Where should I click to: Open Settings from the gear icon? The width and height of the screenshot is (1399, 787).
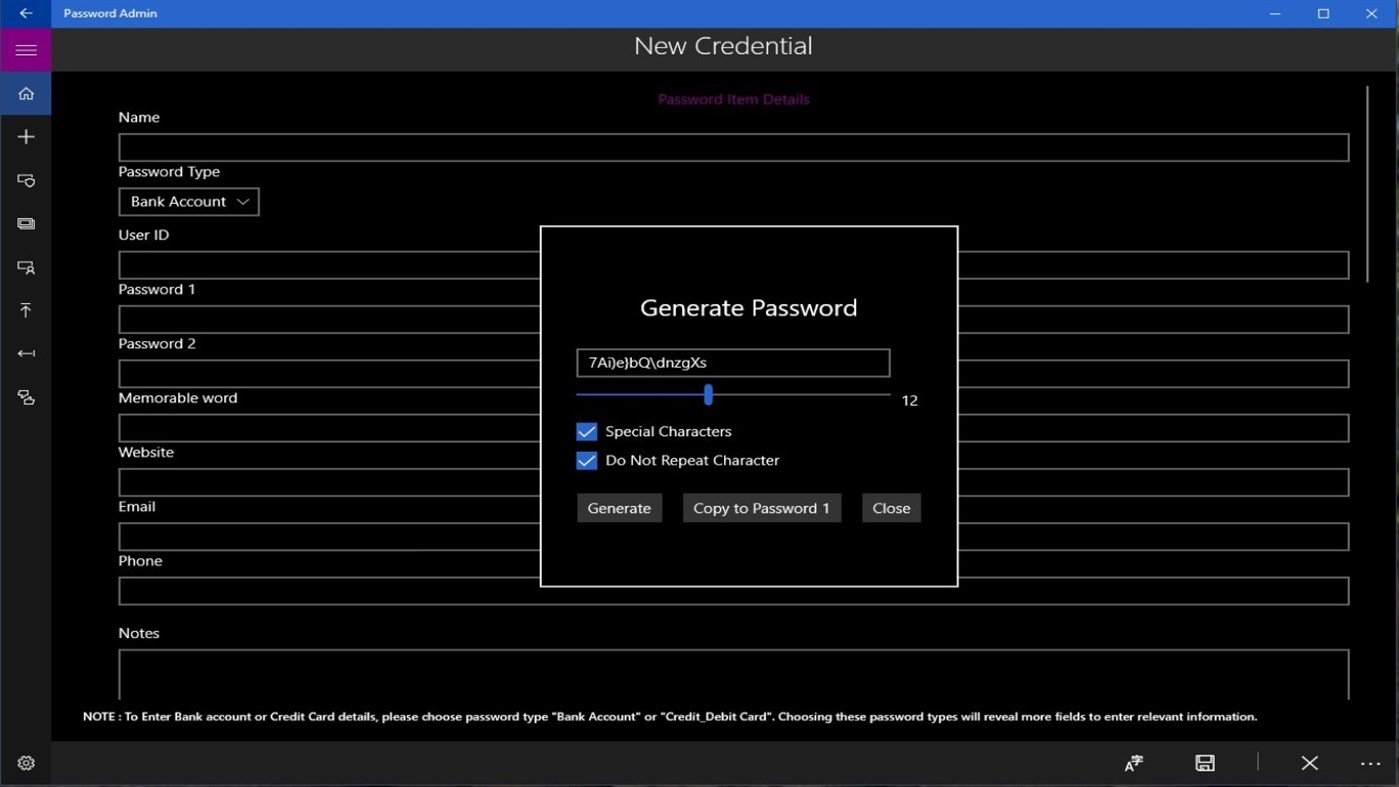(25, 762)
